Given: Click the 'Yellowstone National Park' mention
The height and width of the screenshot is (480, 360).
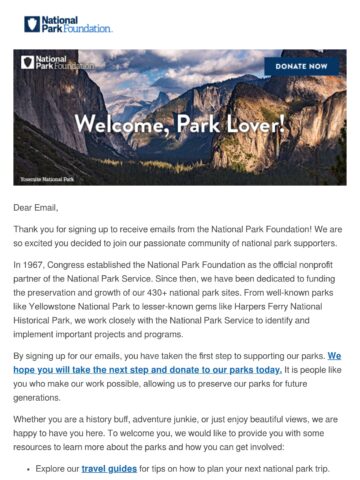Looking at the screenshot, I should [x=79, y=307].
